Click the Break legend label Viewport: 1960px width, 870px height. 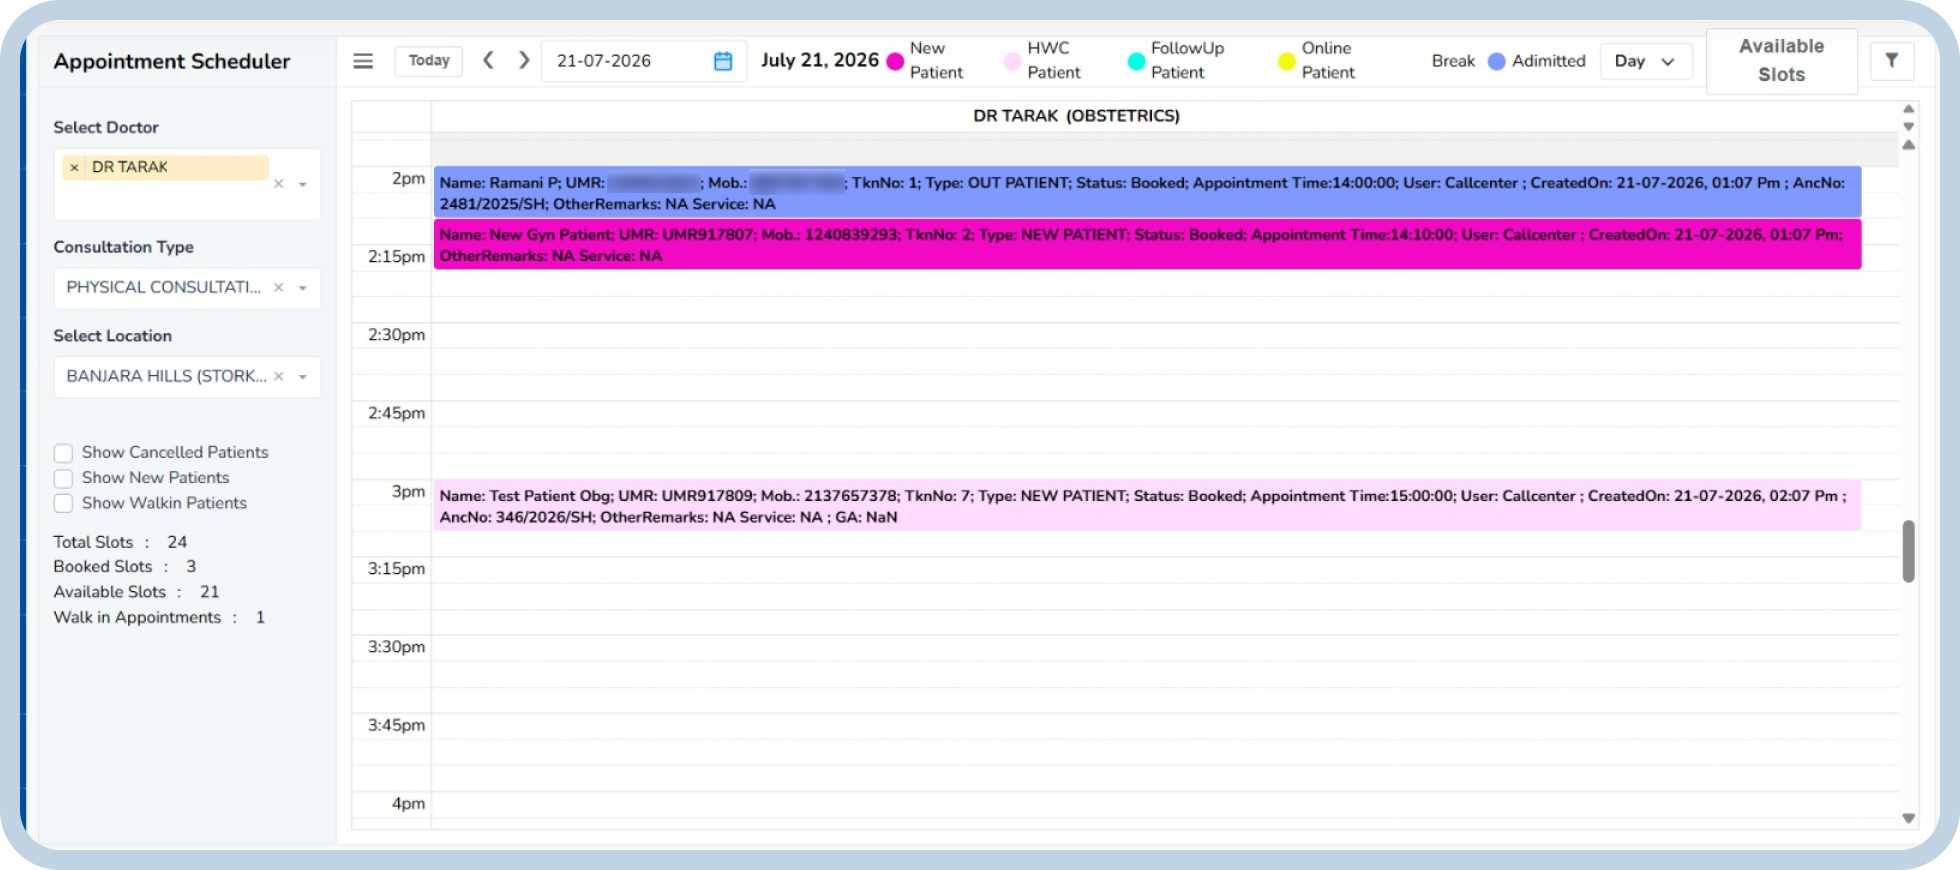pos(1453,61)
